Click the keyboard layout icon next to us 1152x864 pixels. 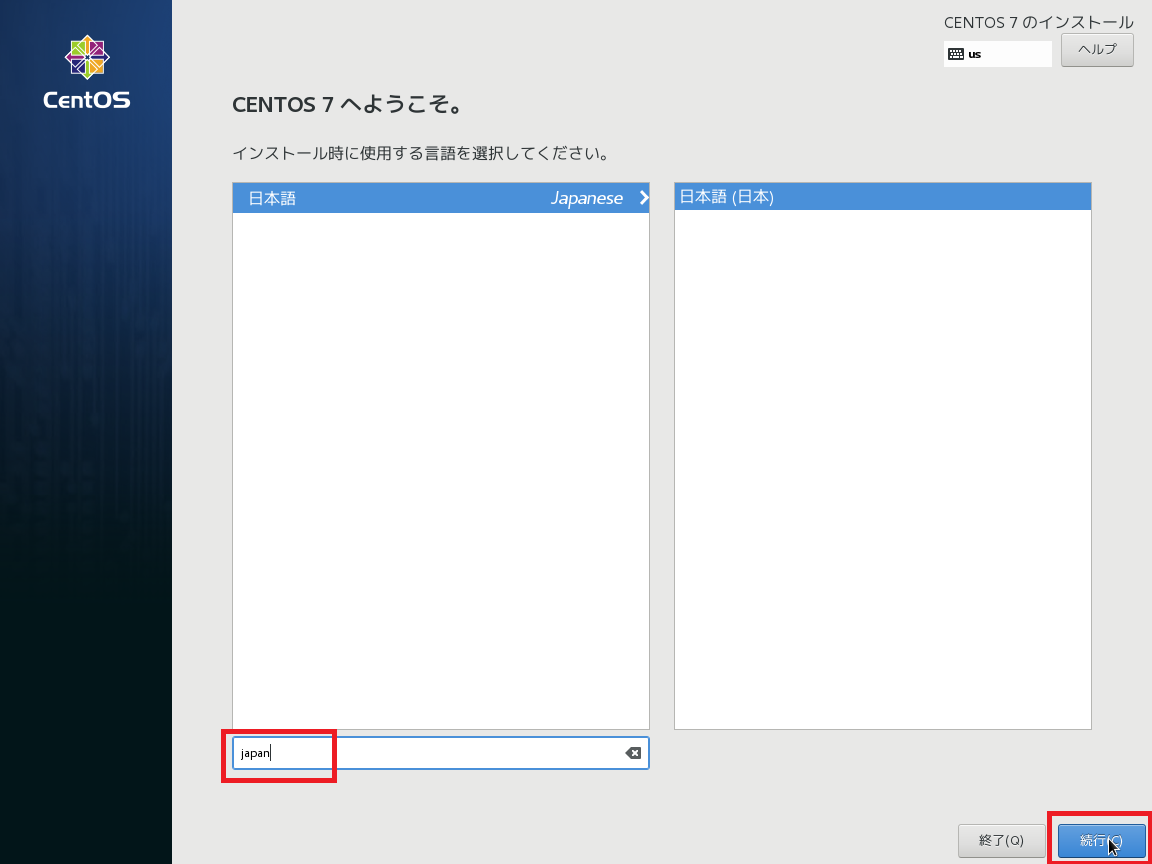pos(955,54)
